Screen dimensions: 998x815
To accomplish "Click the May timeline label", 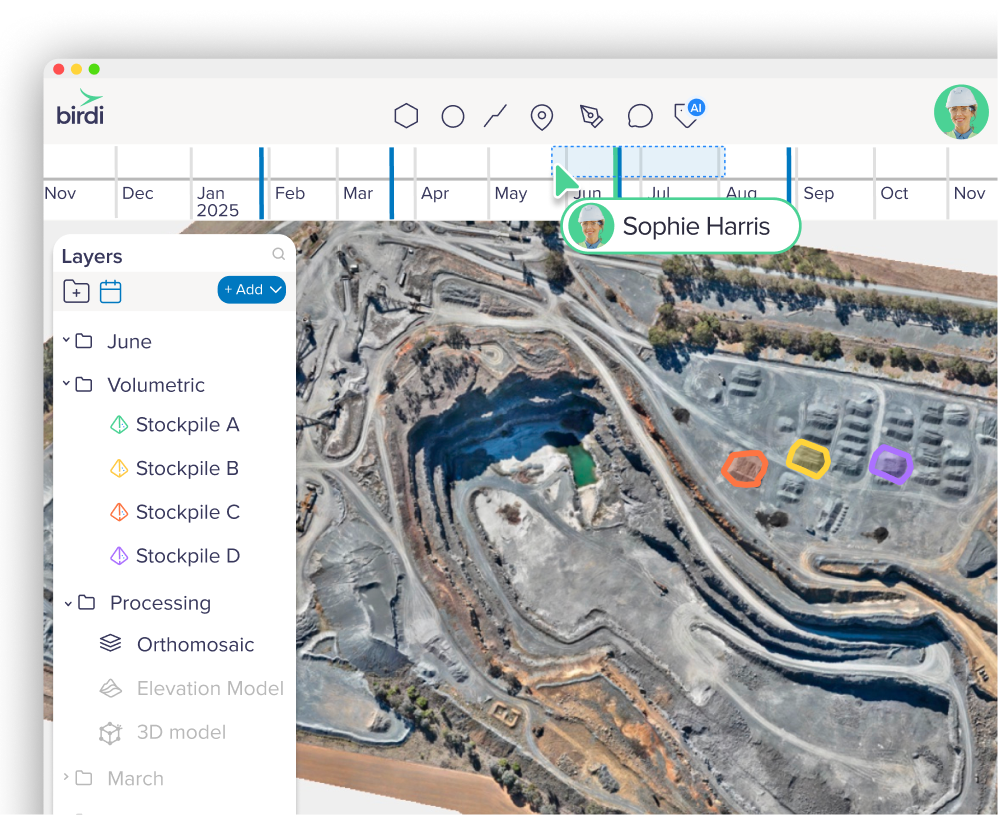I will tap(510, 193).
